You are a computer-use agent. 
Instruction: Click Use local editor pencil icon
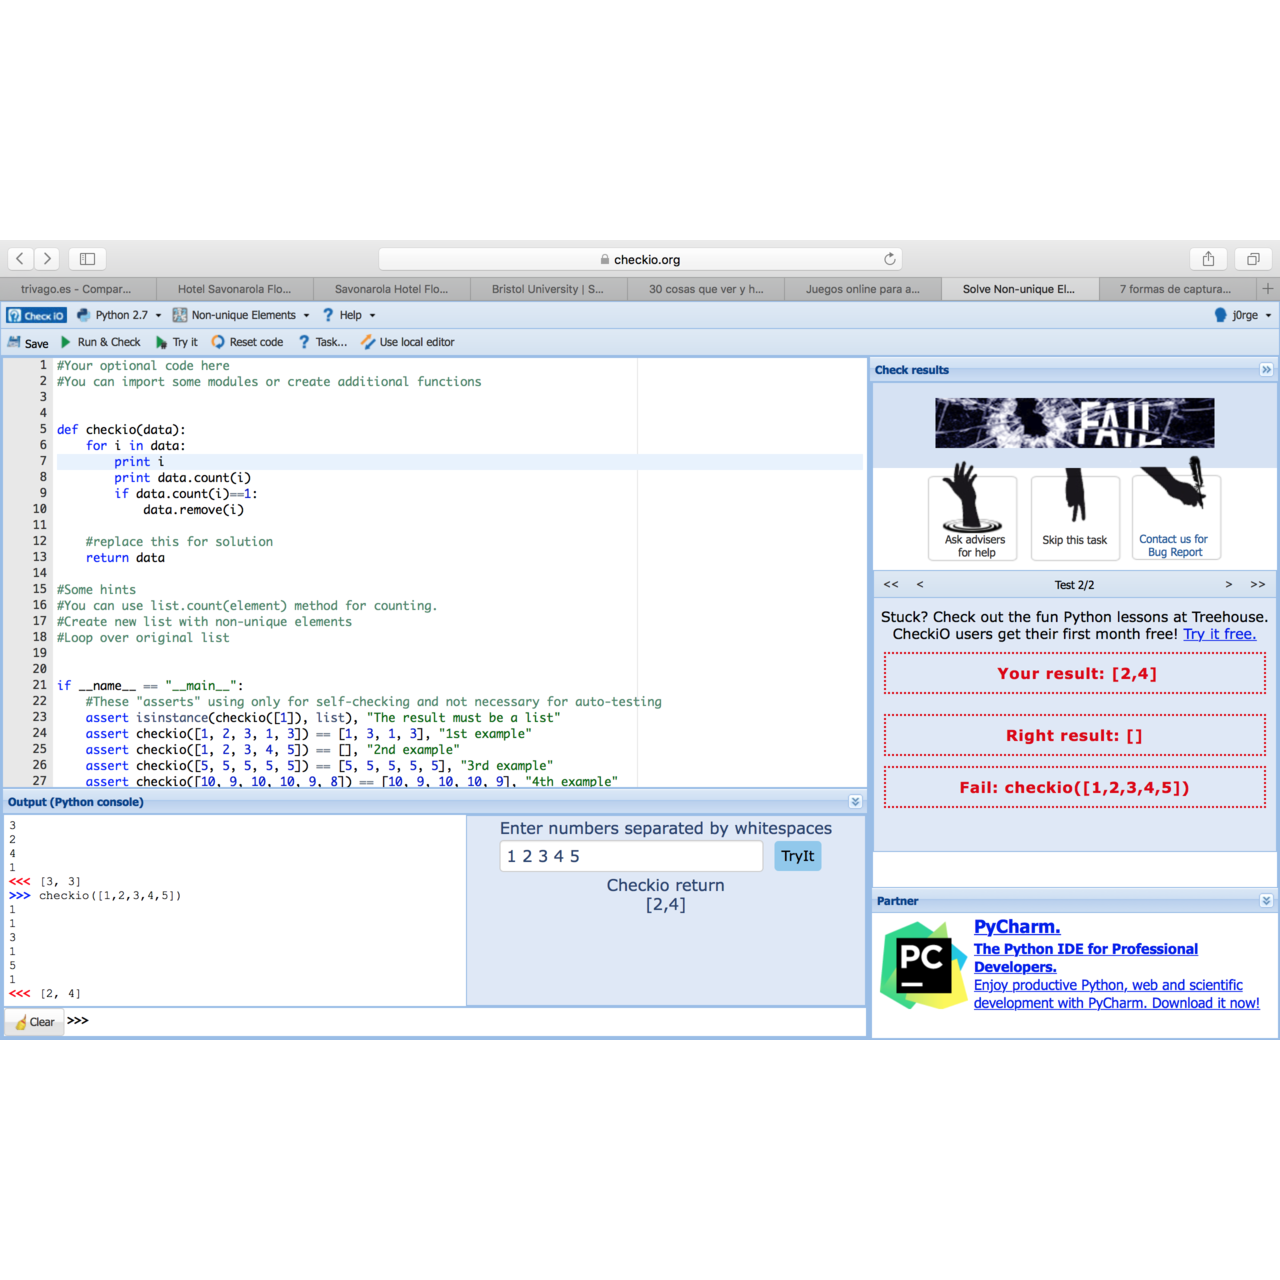pos(368,342)
